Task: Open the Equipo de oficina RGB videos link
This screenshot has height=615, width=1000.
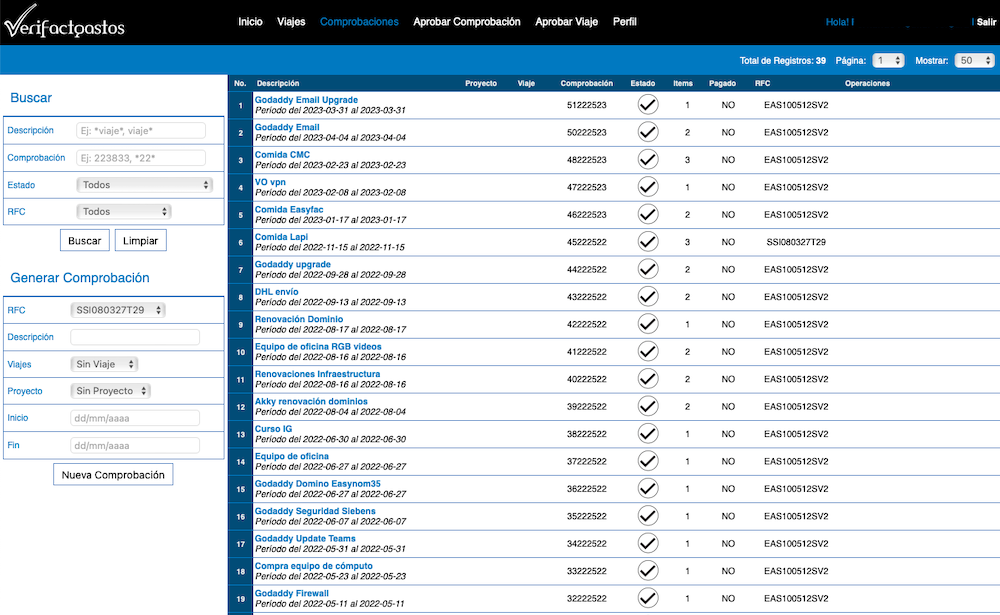Action: click(318, 347)
